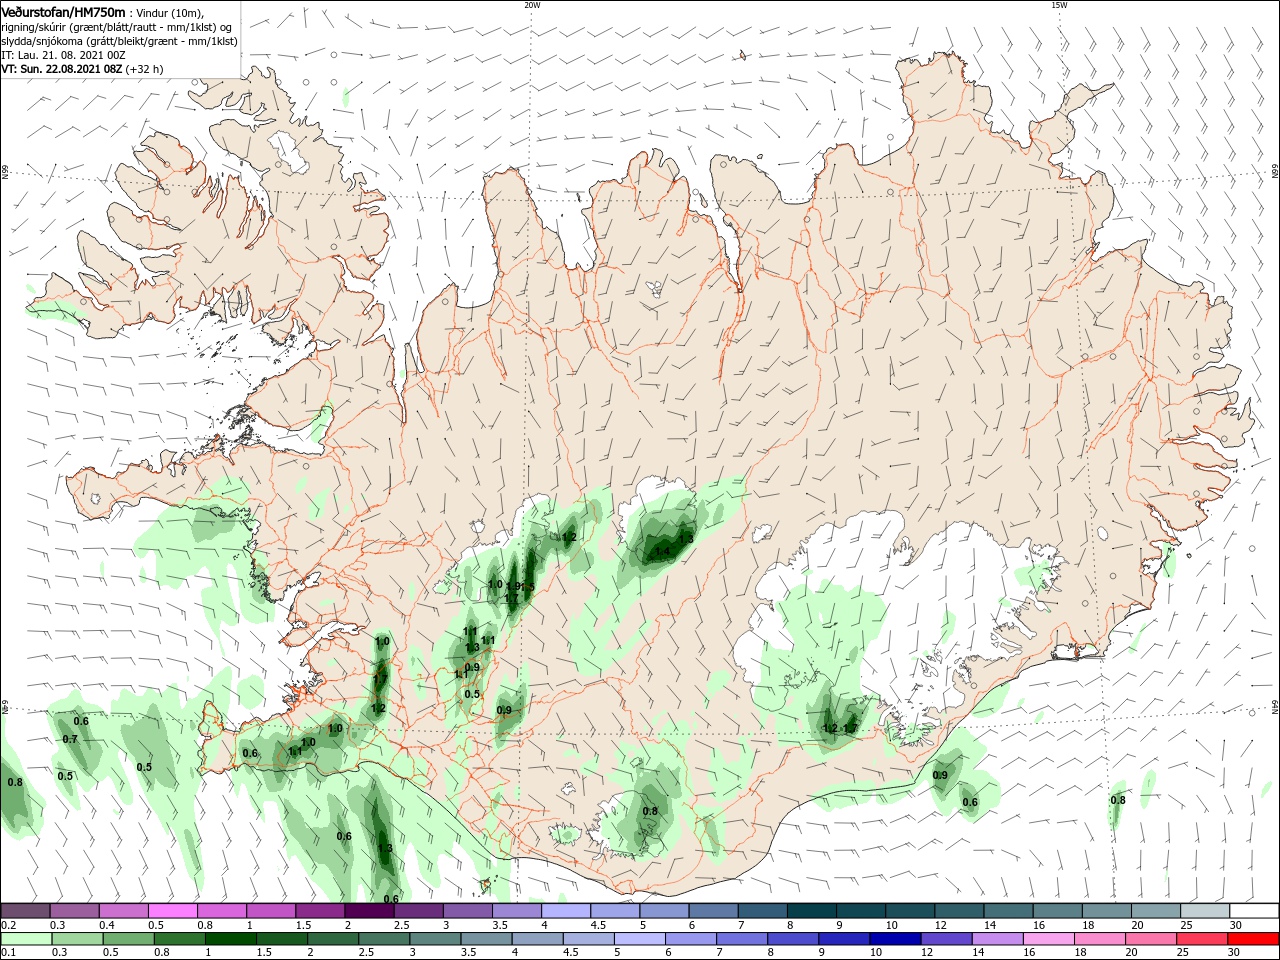Viewport: 1280px width, 960px height.
Task: Pick the dark mauve 0.2 snow-scale swatch
Action: (26, 910)
